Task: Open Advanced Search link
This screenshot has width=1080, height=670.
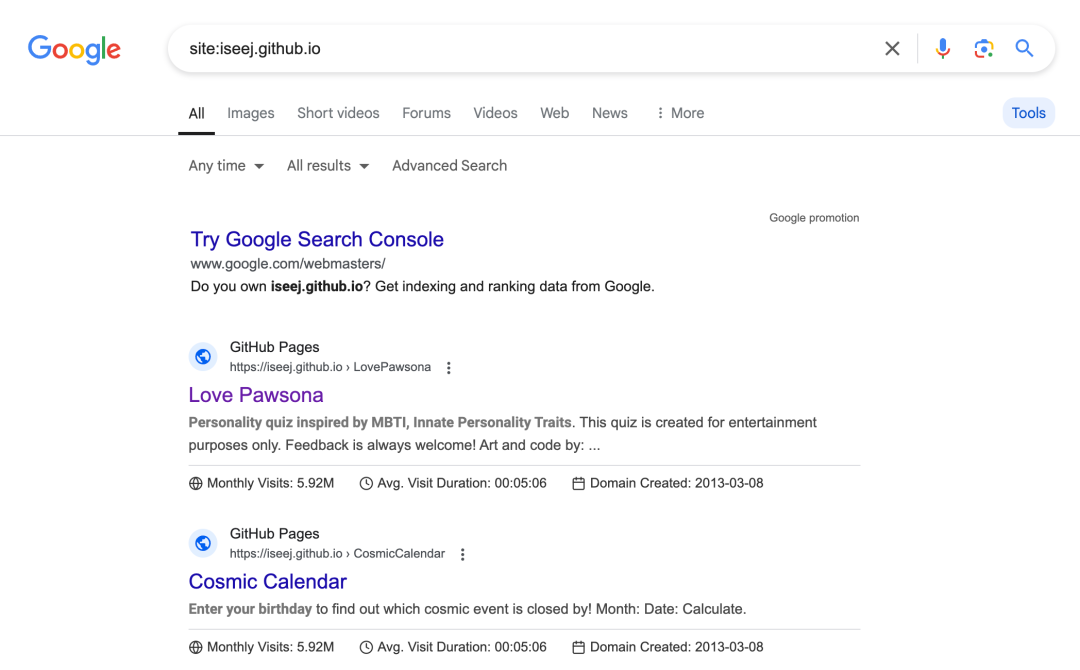Action: [x=449, y=166]
